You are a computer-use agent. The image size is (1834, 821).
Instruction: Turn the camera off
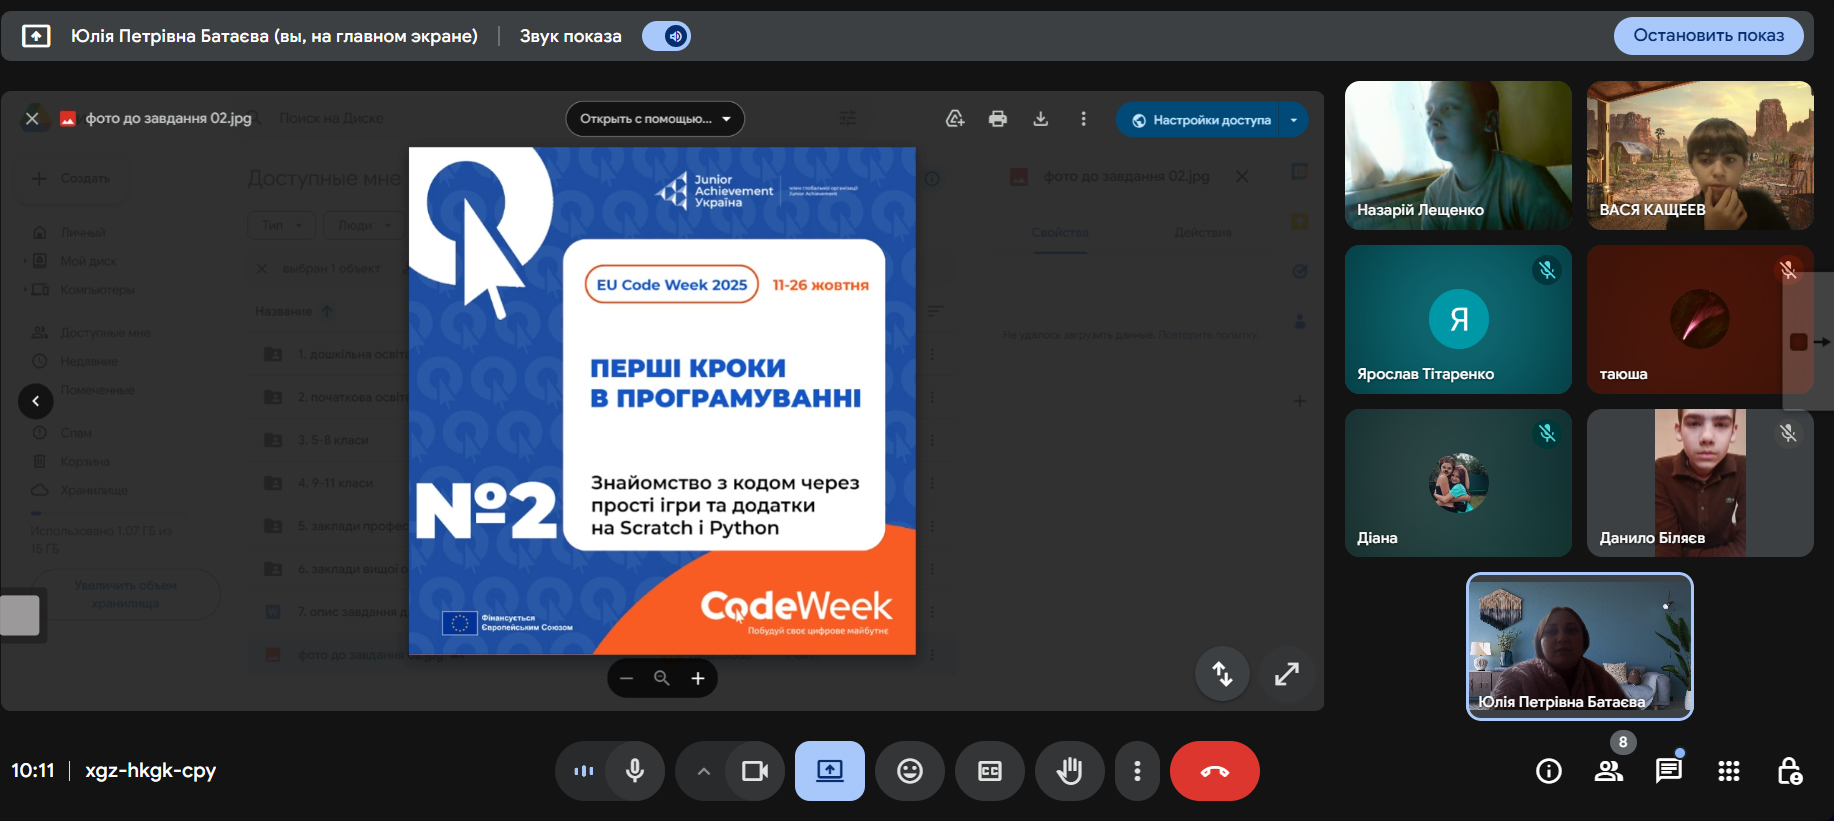(755, 771)
